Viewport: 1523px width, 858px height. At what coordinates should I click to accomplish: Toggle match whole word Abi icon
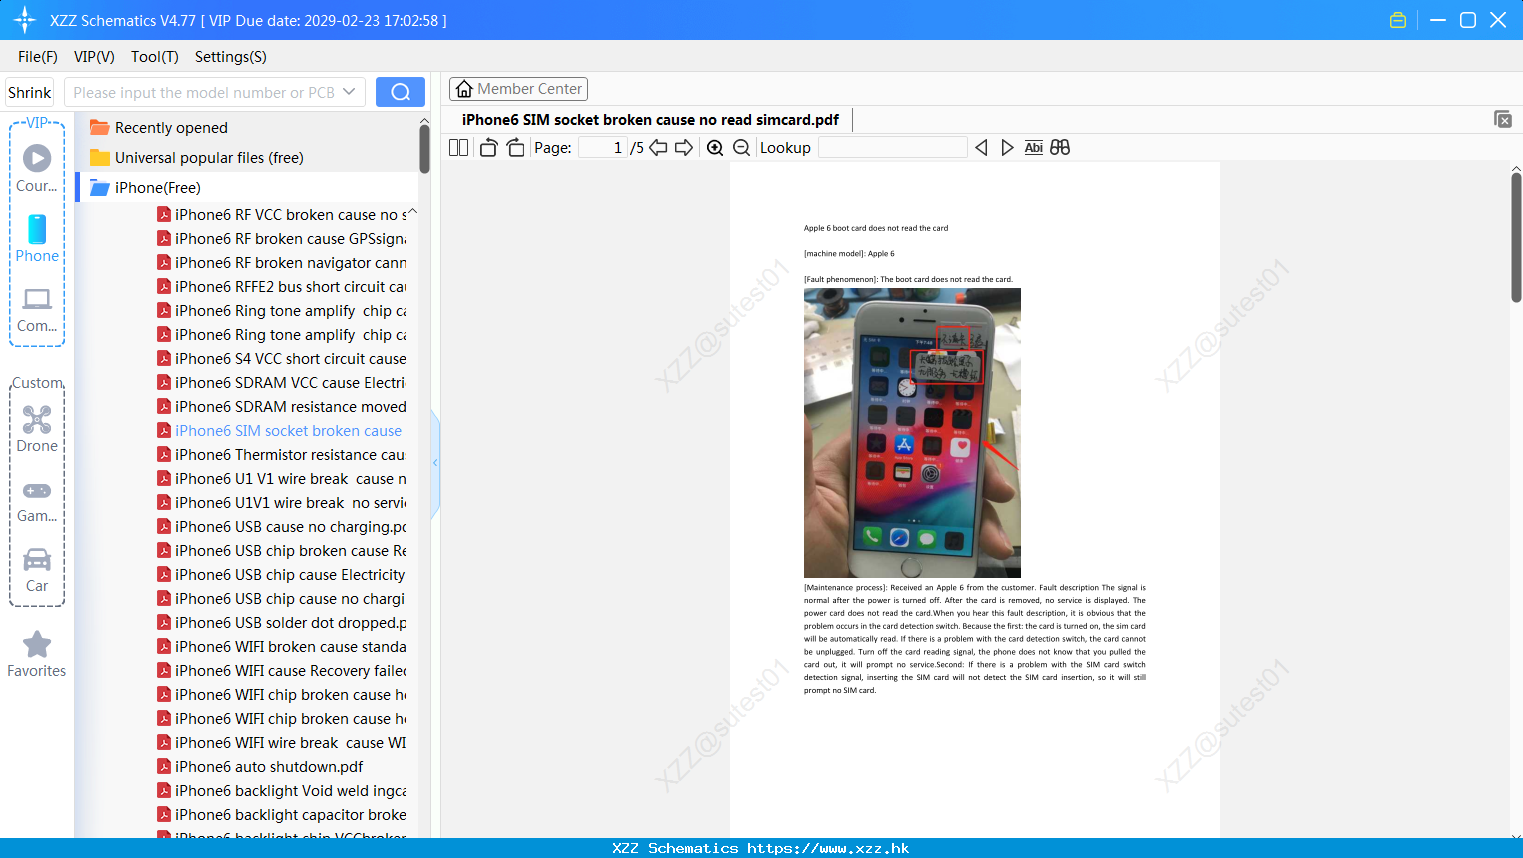(x=1034, y=148)
